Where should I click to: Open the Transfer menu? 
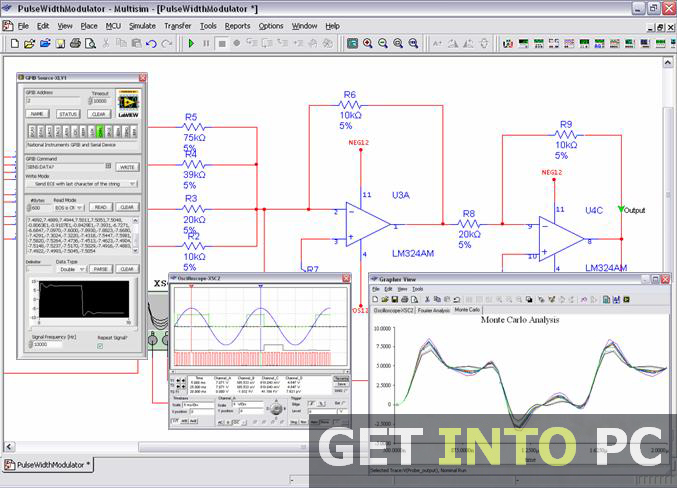pyautogui.click(x=177, y=26)
